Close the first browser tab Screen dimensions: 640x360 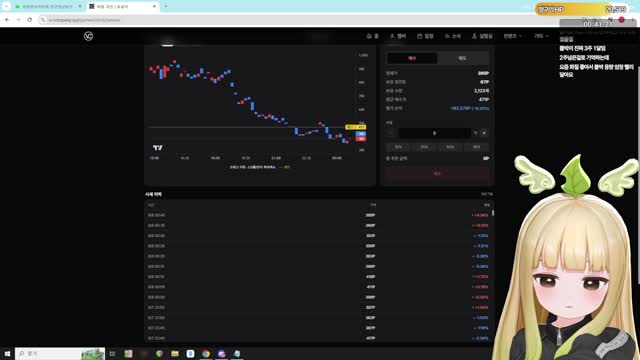pyautogui.click(x=80, y=7)
